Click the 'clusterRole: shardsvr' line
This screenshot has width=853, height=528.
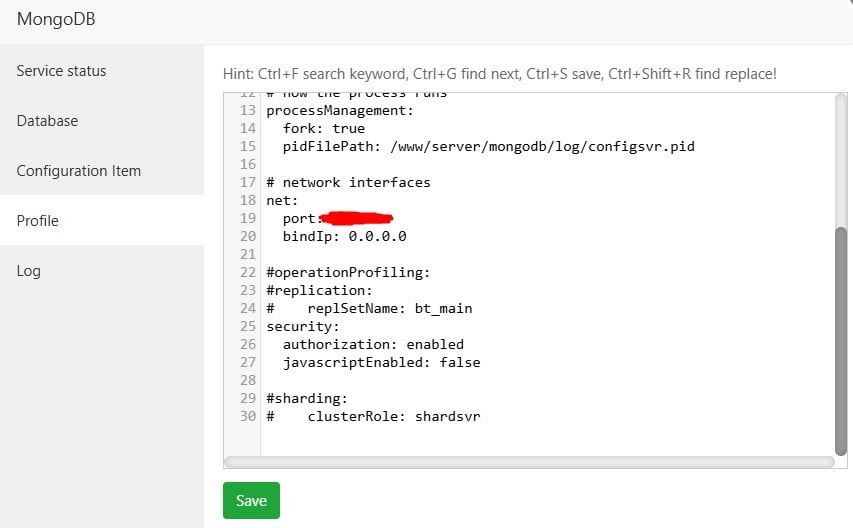tap(373, 416)
